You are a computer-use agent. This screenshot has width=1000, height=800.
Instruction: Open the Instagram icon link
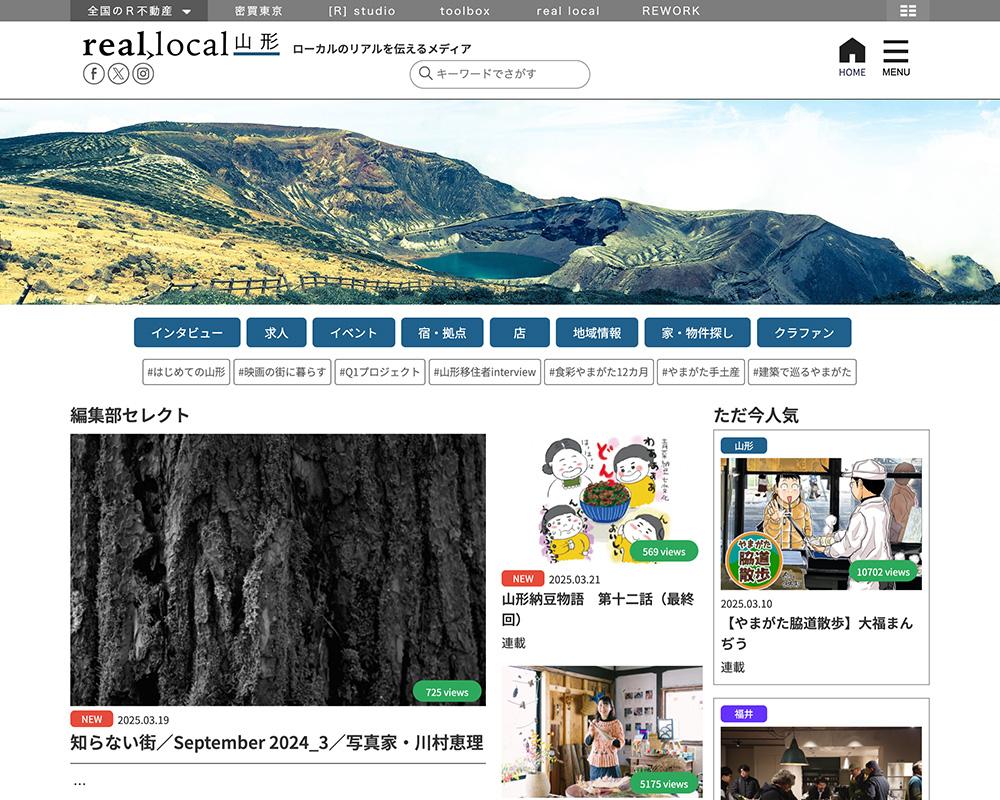coord(143,74)
